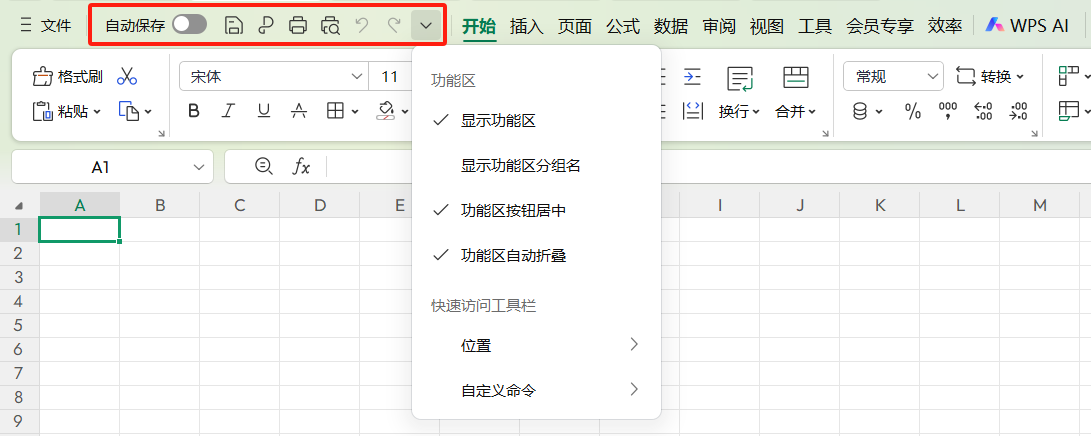Select column header L
Screen dimensions: 1091x436
click(x=959, y=205)
